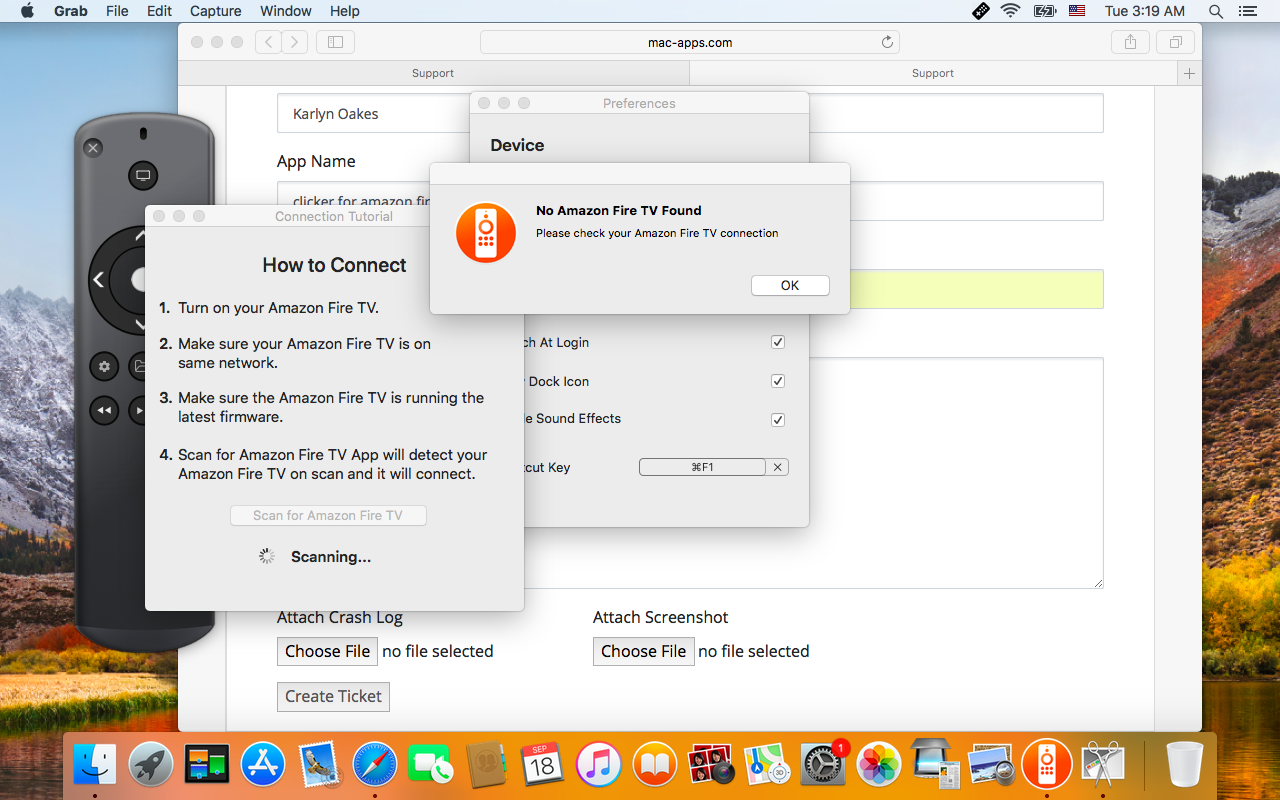Clear the ⌘F1 shortcut with the X button

778,467
